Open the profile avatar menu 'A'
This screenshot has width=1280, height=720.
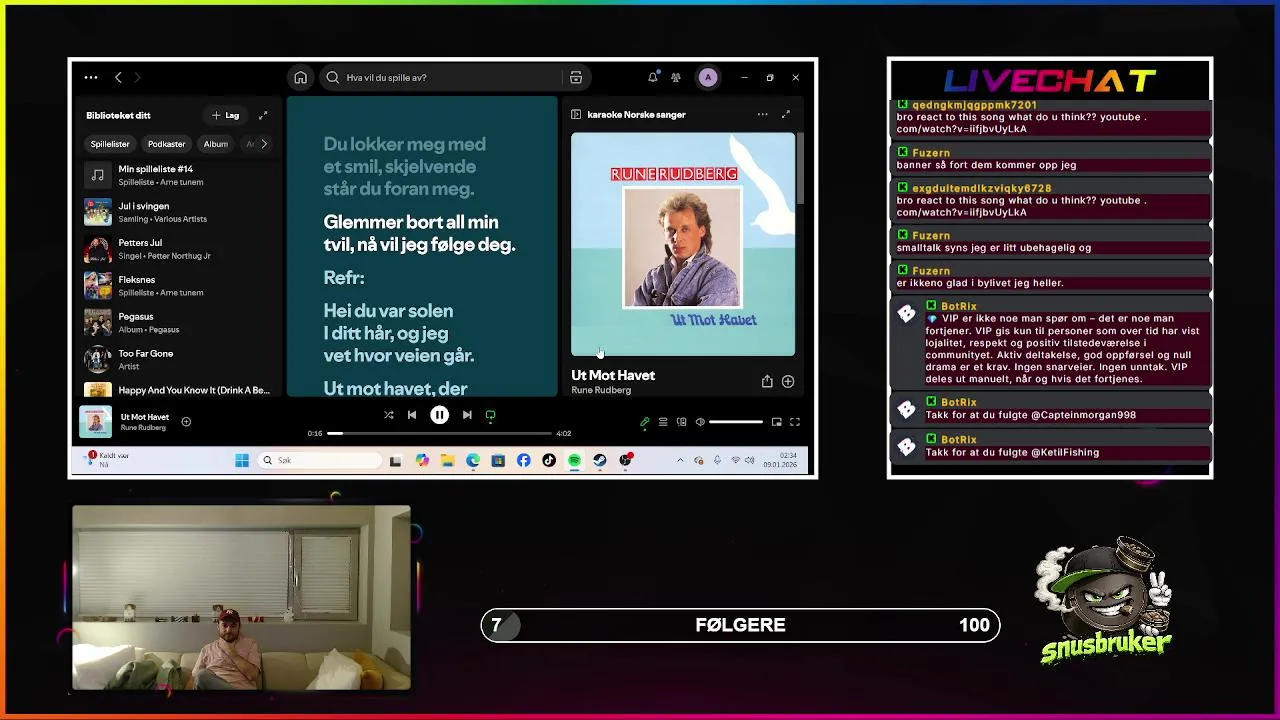pos(707,77)
